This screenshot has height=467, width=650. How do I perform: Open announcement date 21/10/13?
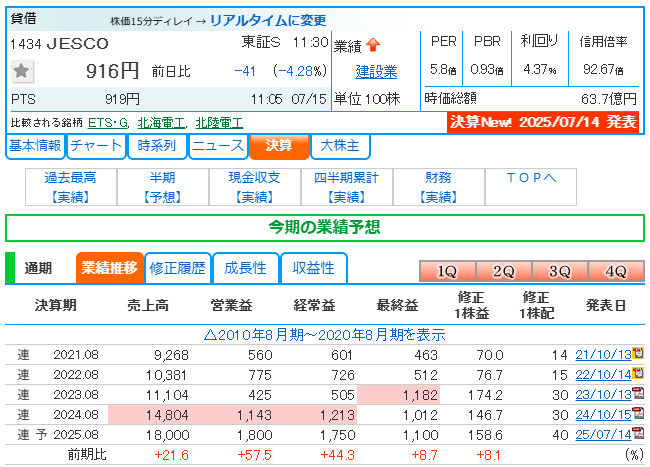coord(603,355)
